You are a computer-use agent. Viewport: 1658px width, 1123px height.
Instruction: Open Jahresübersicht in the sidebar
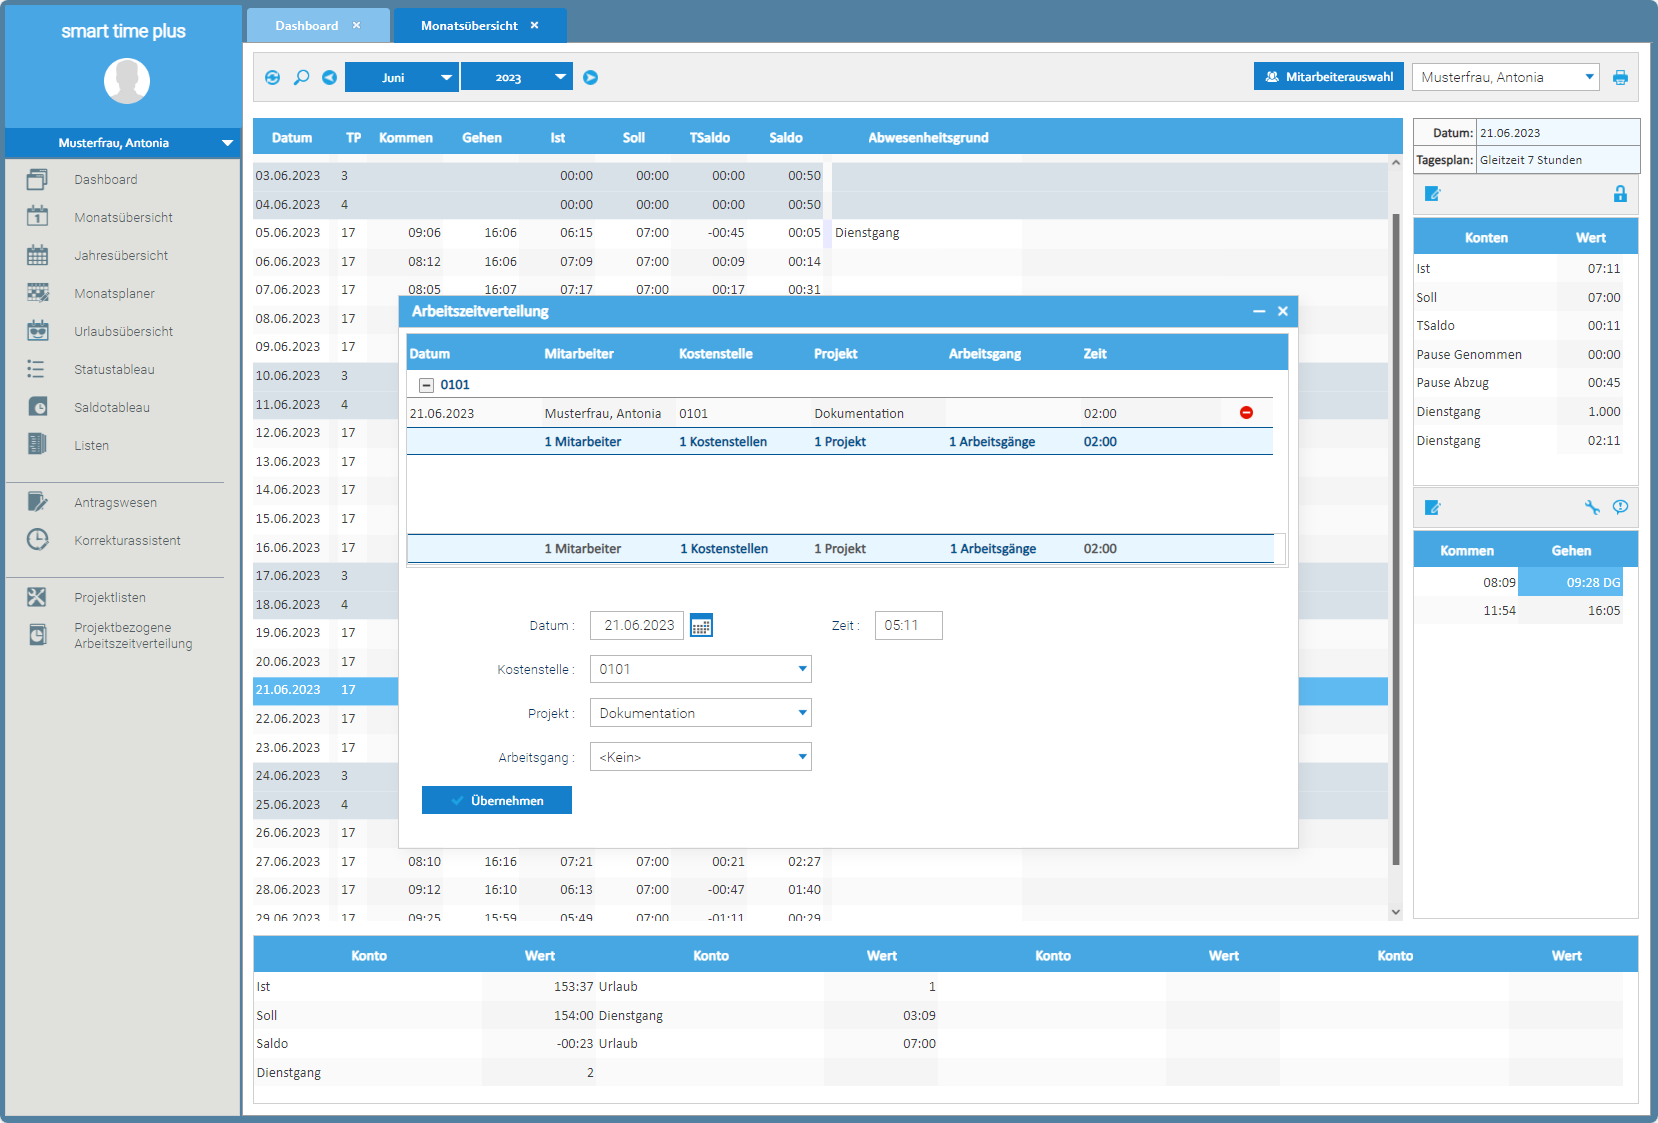120,256
